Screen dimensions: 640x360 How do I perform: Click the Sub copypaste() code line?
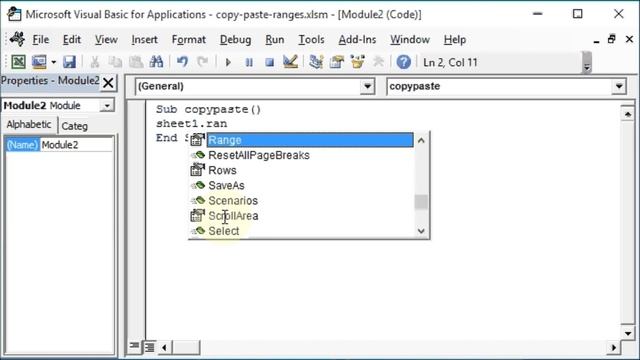[x=208, y=109]
